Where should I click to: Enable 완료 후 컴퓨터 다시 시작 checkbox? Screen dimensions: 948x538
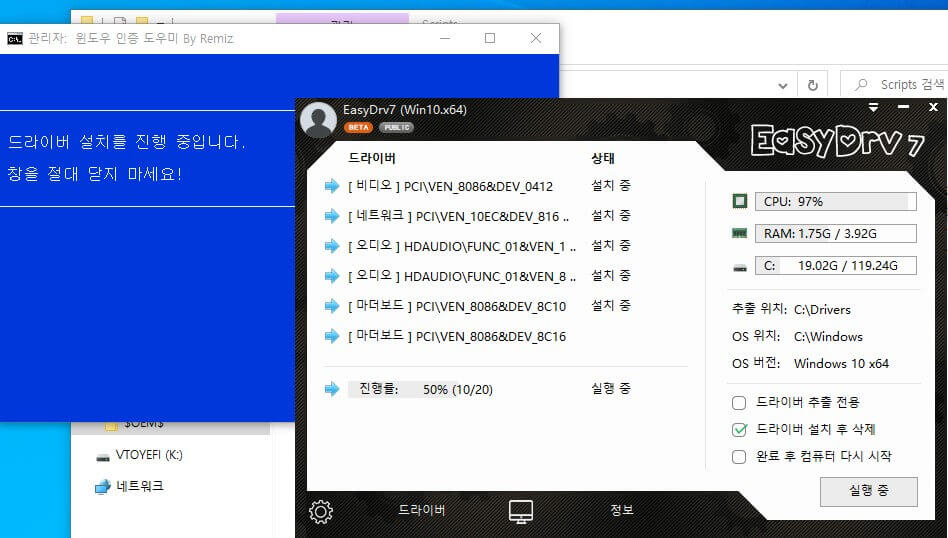coord(739,456)
